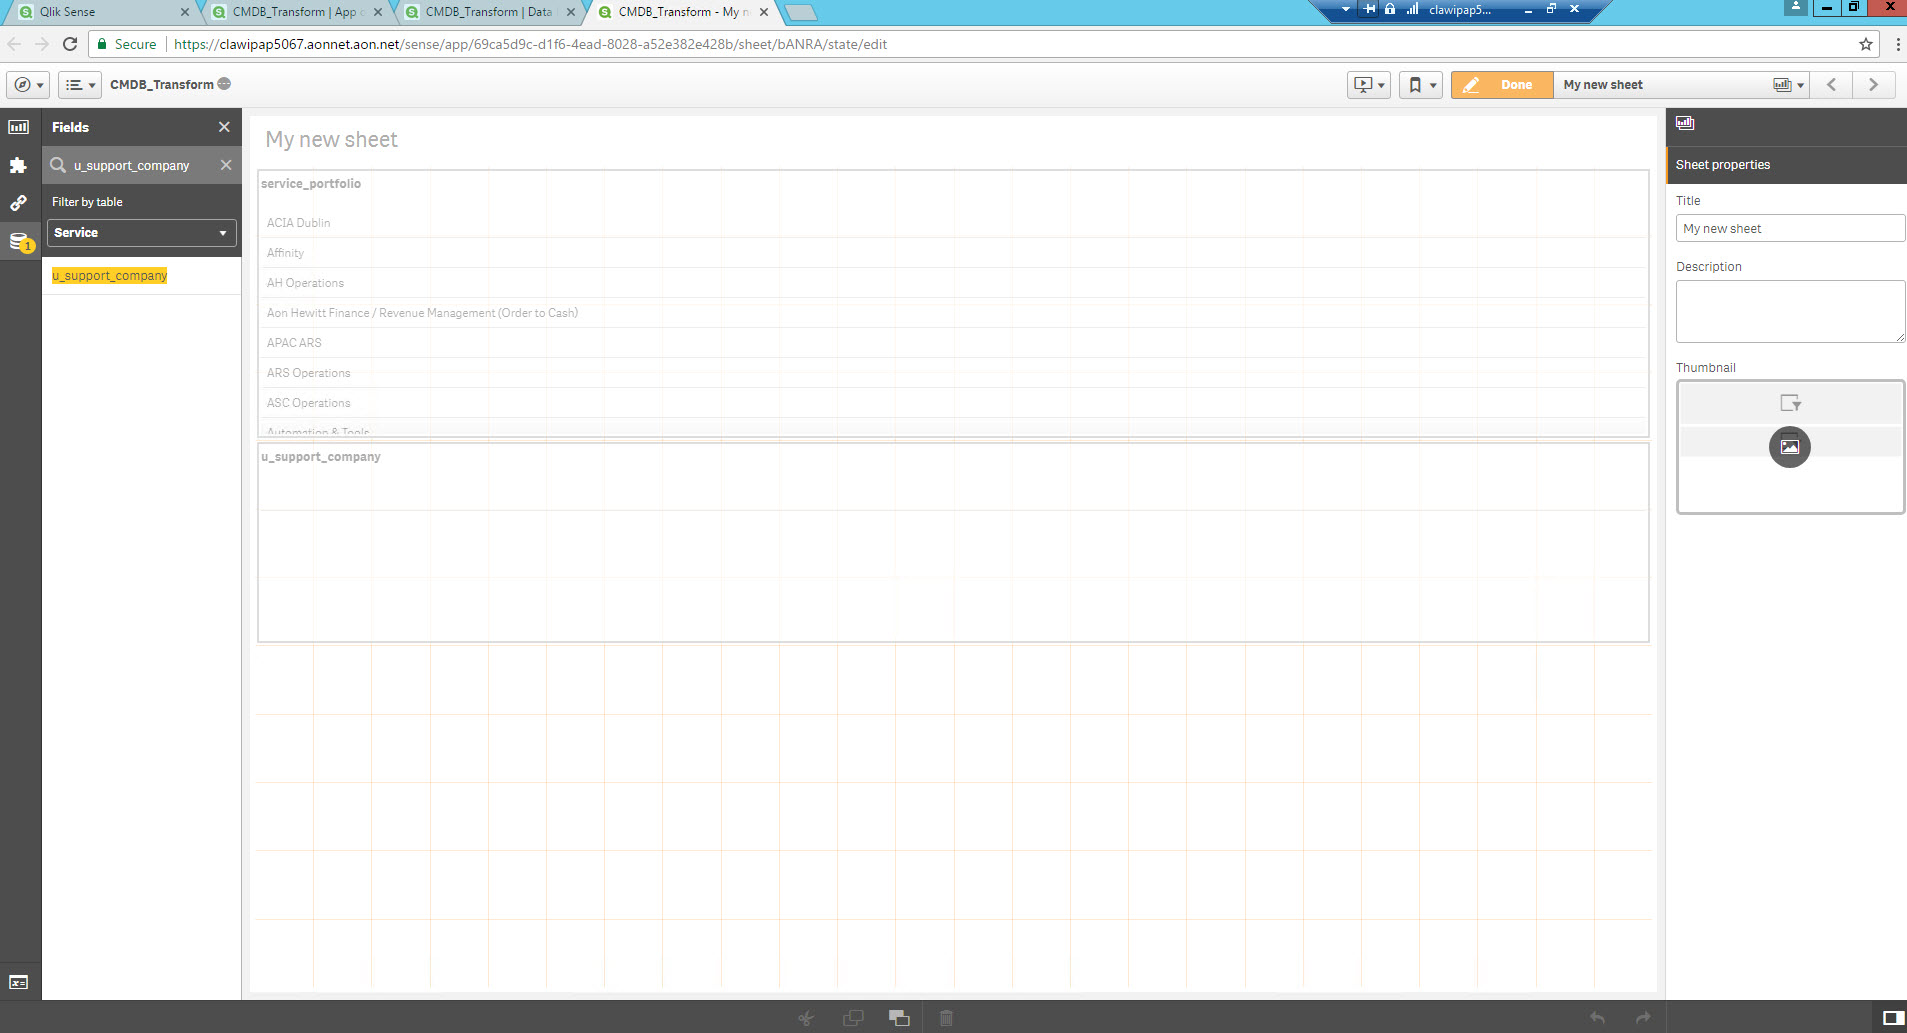Click the Description text area
This screenshot has width=1907, height=1033.
(1790, 312)
